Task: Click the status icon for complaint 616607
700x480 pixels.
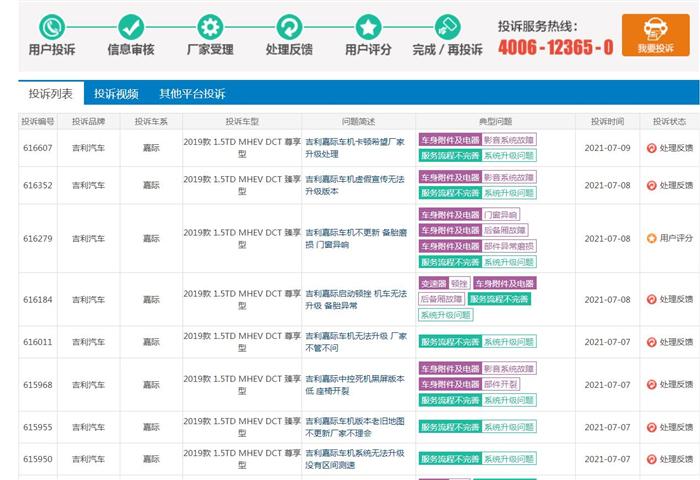Action: (651, 148)
